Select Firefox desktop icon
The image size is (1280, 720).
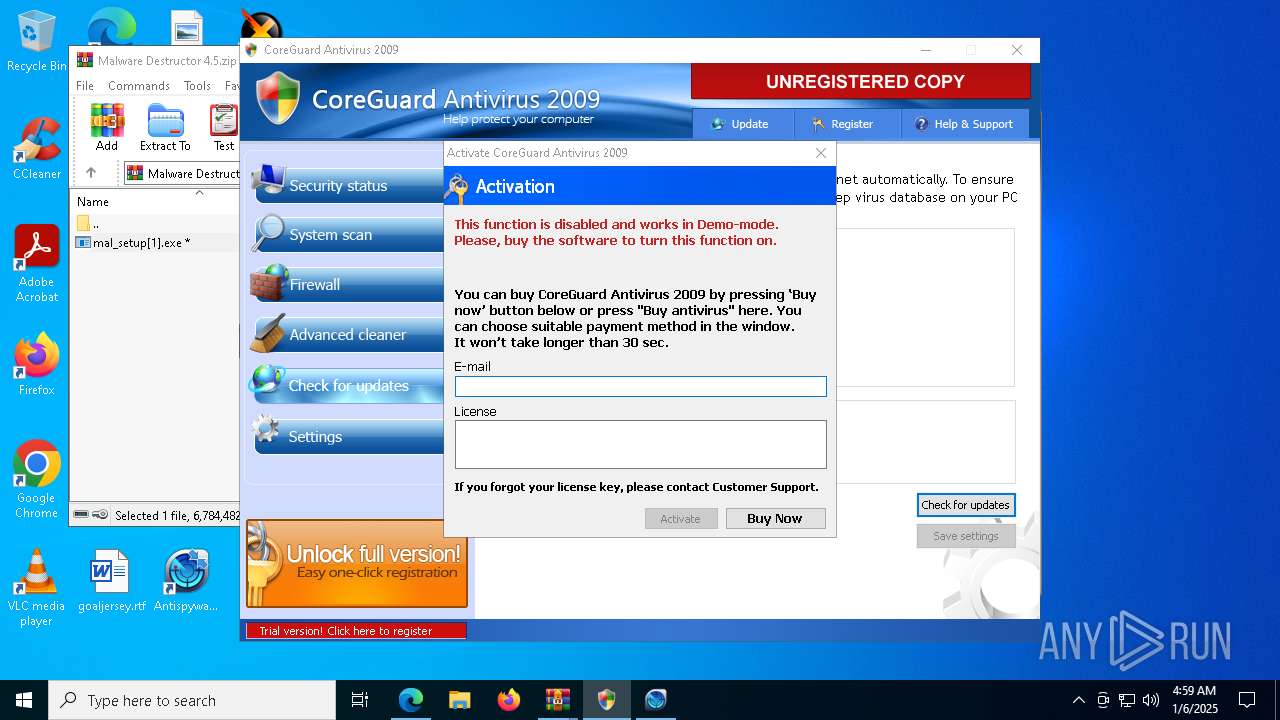[37, 364]
